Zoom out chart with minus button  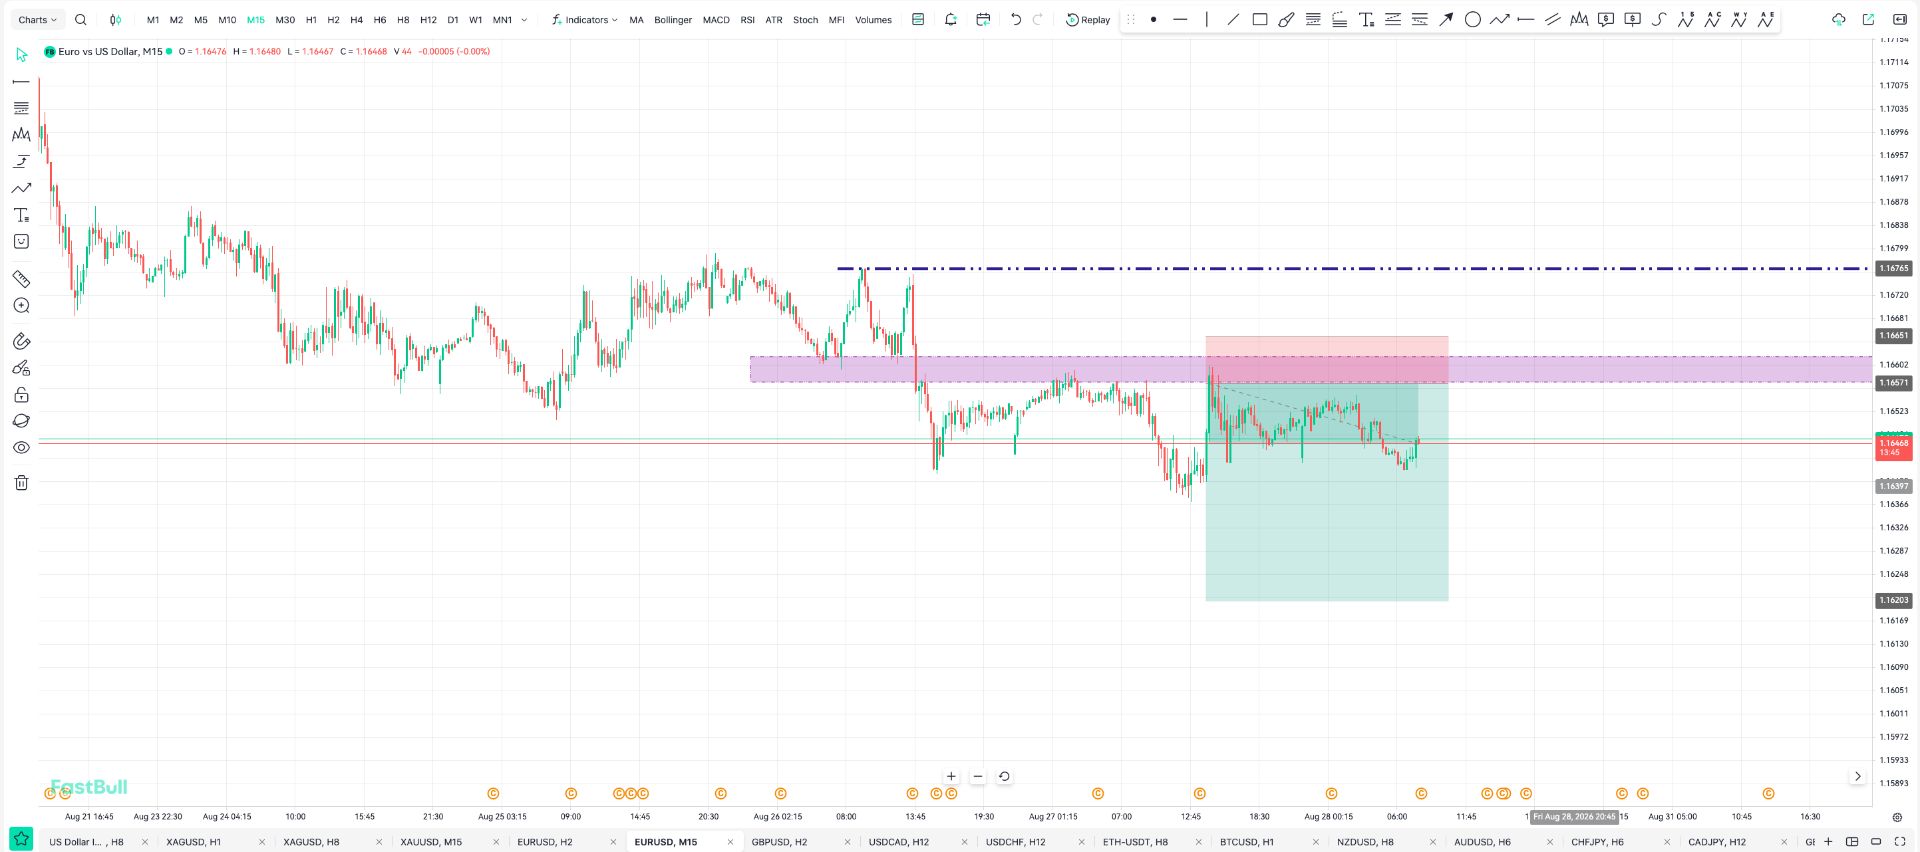coord(978,776)
